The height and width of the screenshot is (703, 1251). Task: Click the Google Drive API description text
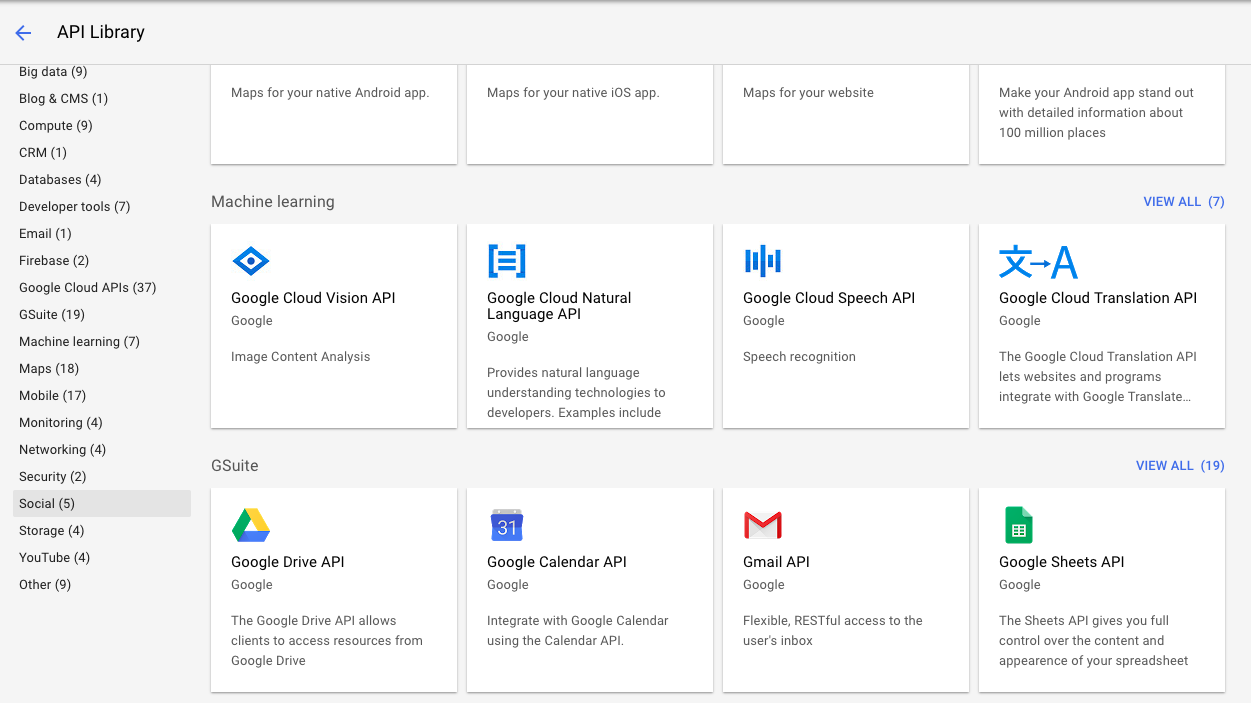click(327, 641)
